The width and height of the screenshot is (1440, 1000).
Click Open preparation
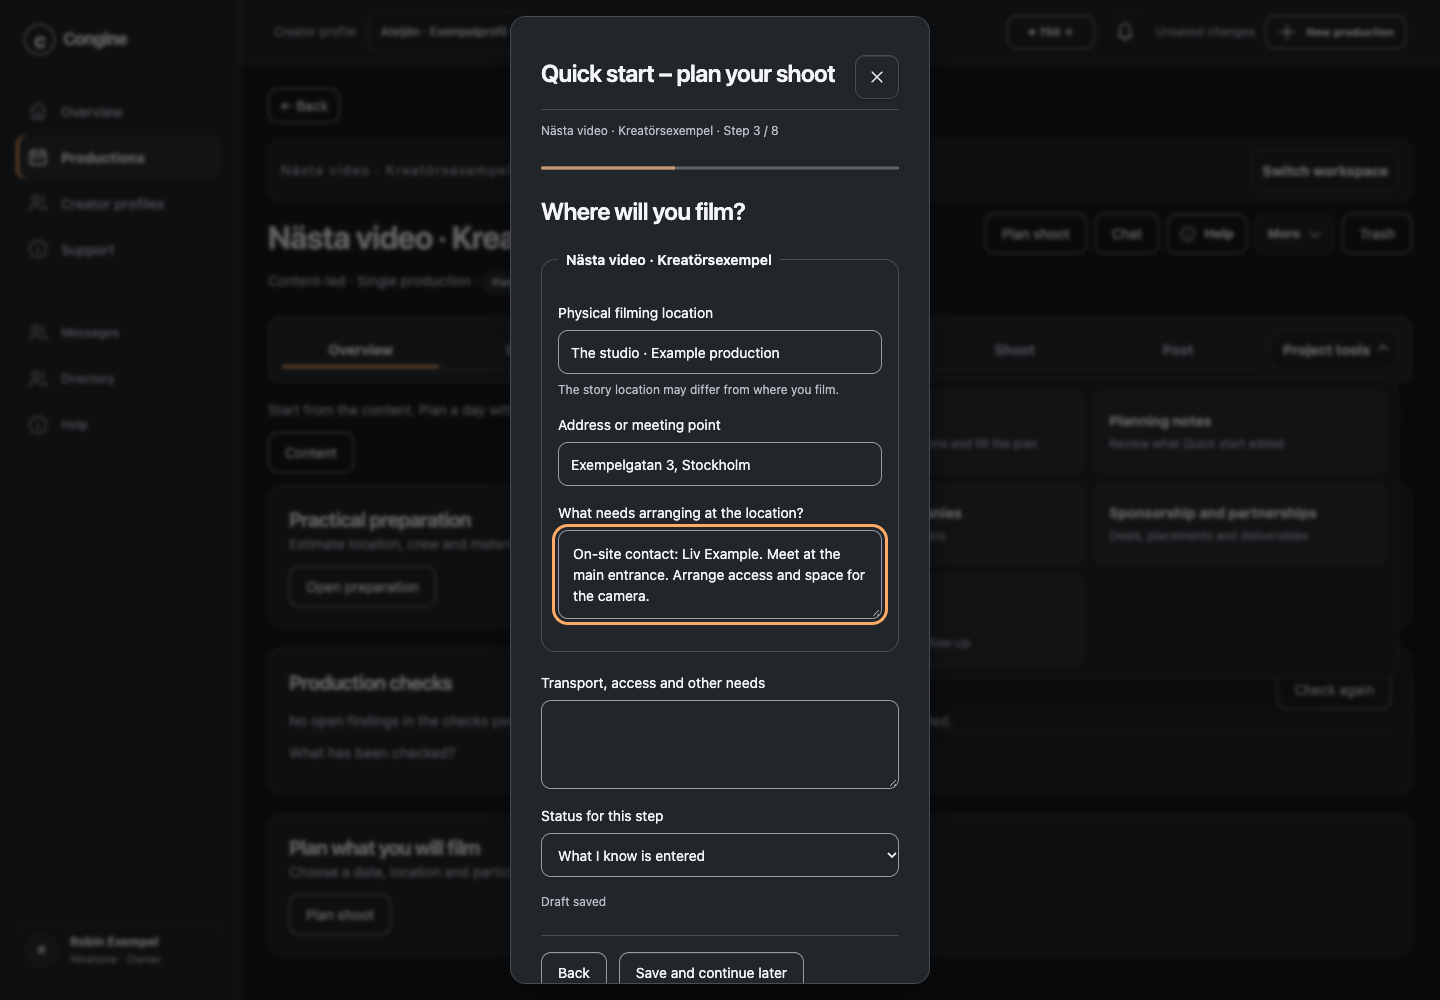click(363, 587)
